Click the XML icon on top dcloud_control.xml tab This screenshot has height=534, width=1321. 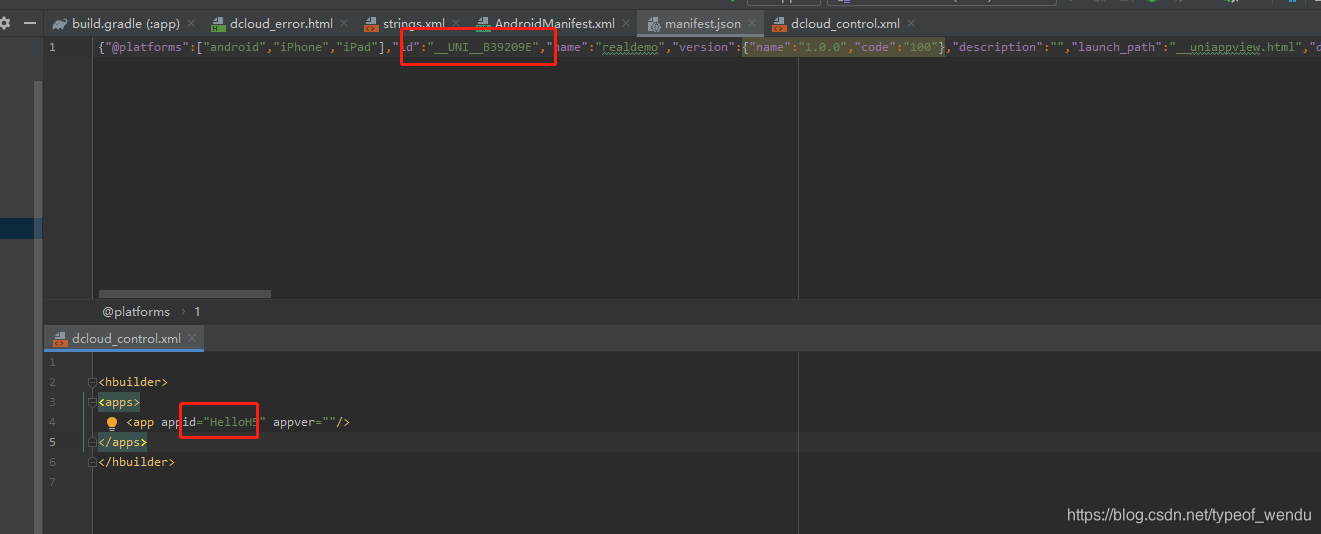[x=779, y=23]
